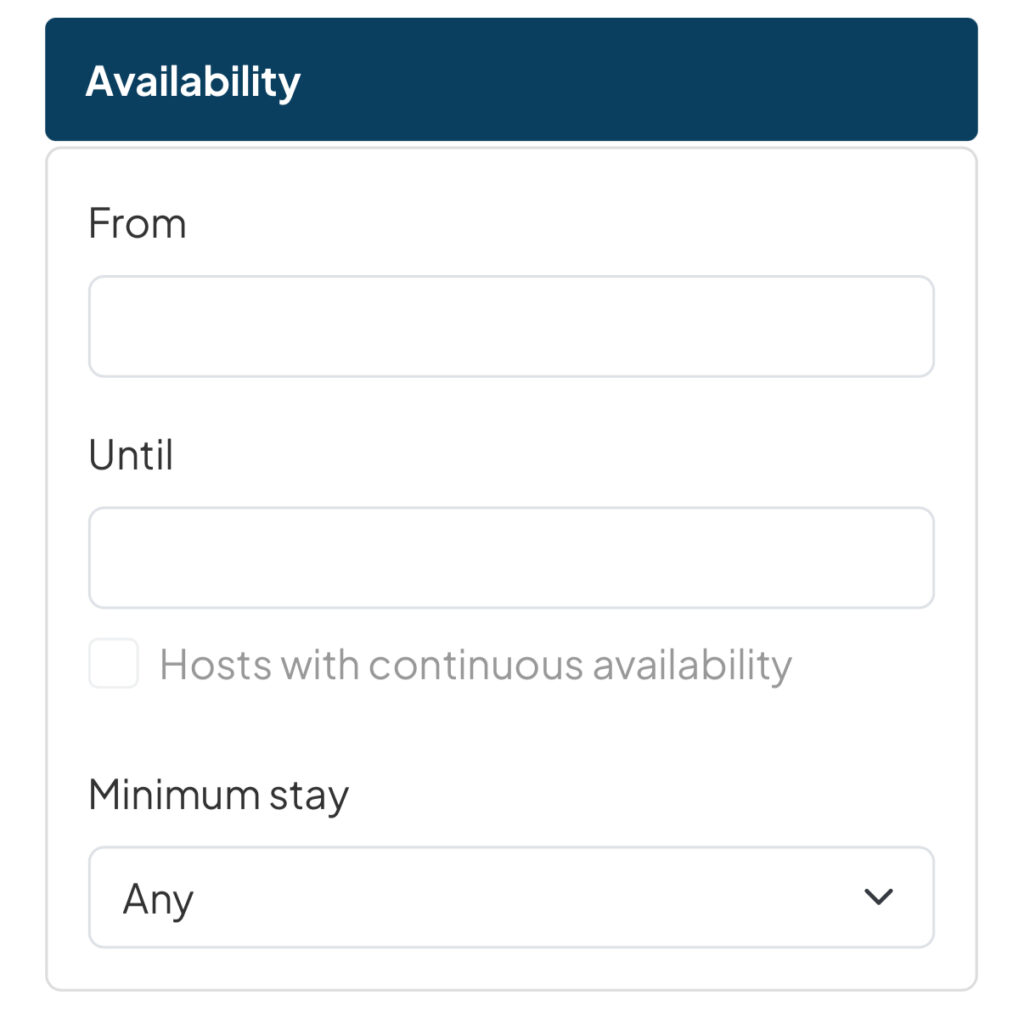Set the availability start date in From

(x=511, y=327)
